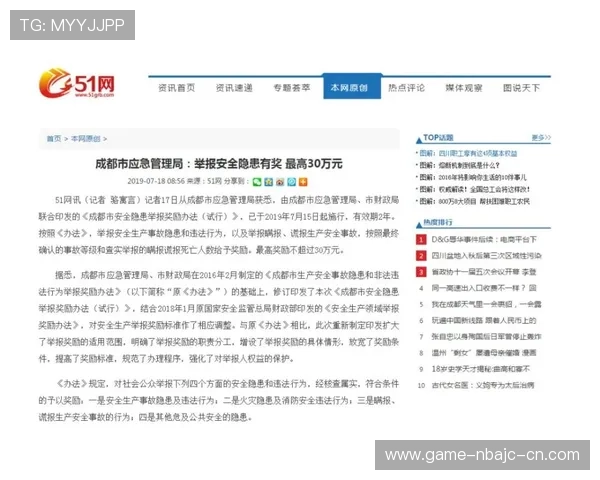Click the red rank badge number 1
The width and height of the screenshot is (600, 480).
421,240
